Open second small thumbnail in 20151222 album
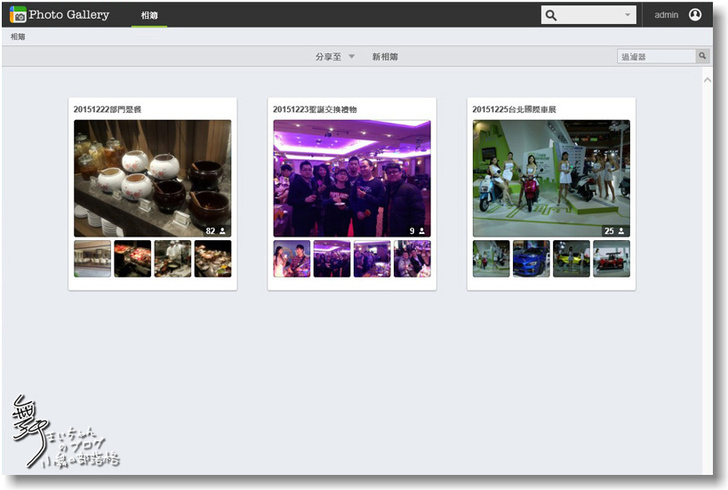This screenshot has width=728, height=490. [132, 259]
